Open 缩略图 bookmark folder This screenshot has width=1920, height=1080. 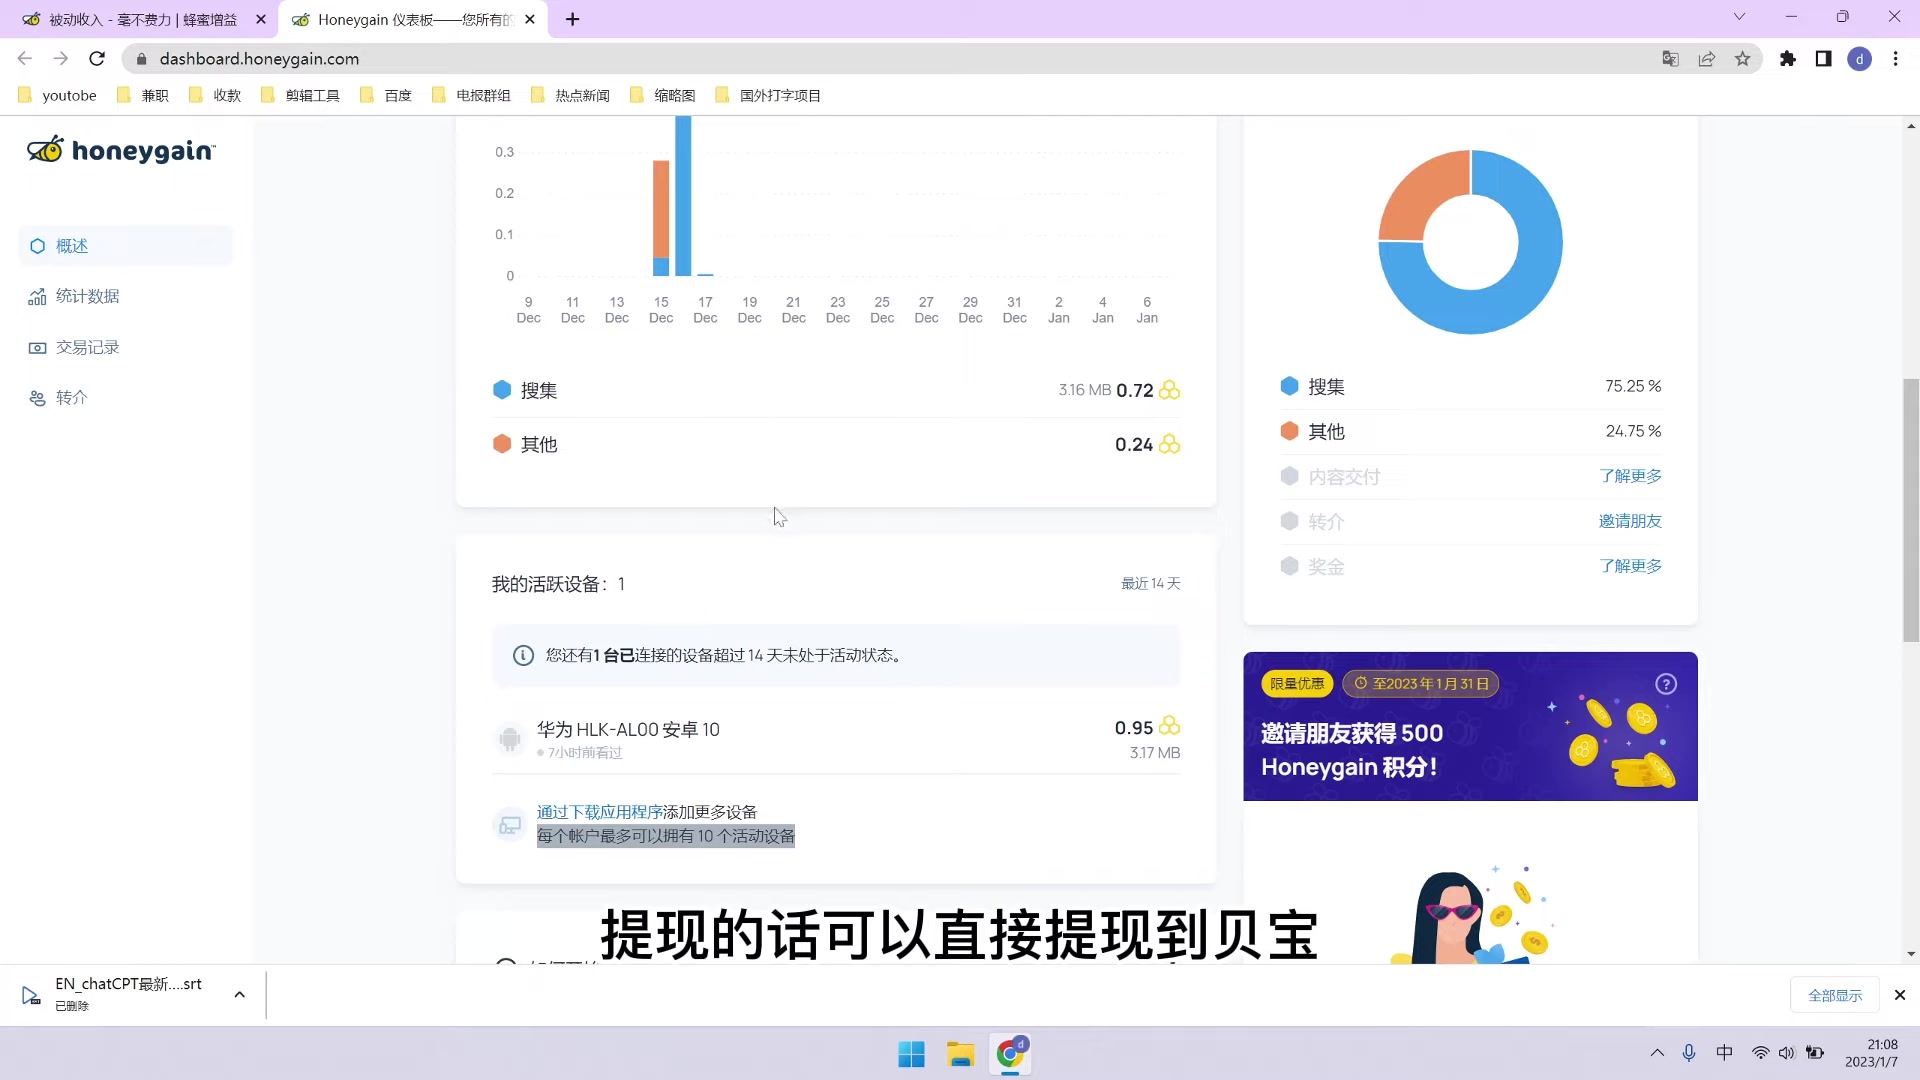pos(663,96)
